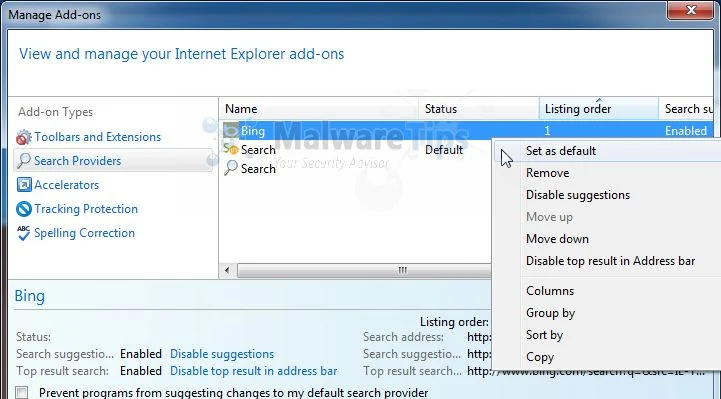Click the horizontal scrollbar left arrow
The image size is (721, 399).
(x=227, y=270)
